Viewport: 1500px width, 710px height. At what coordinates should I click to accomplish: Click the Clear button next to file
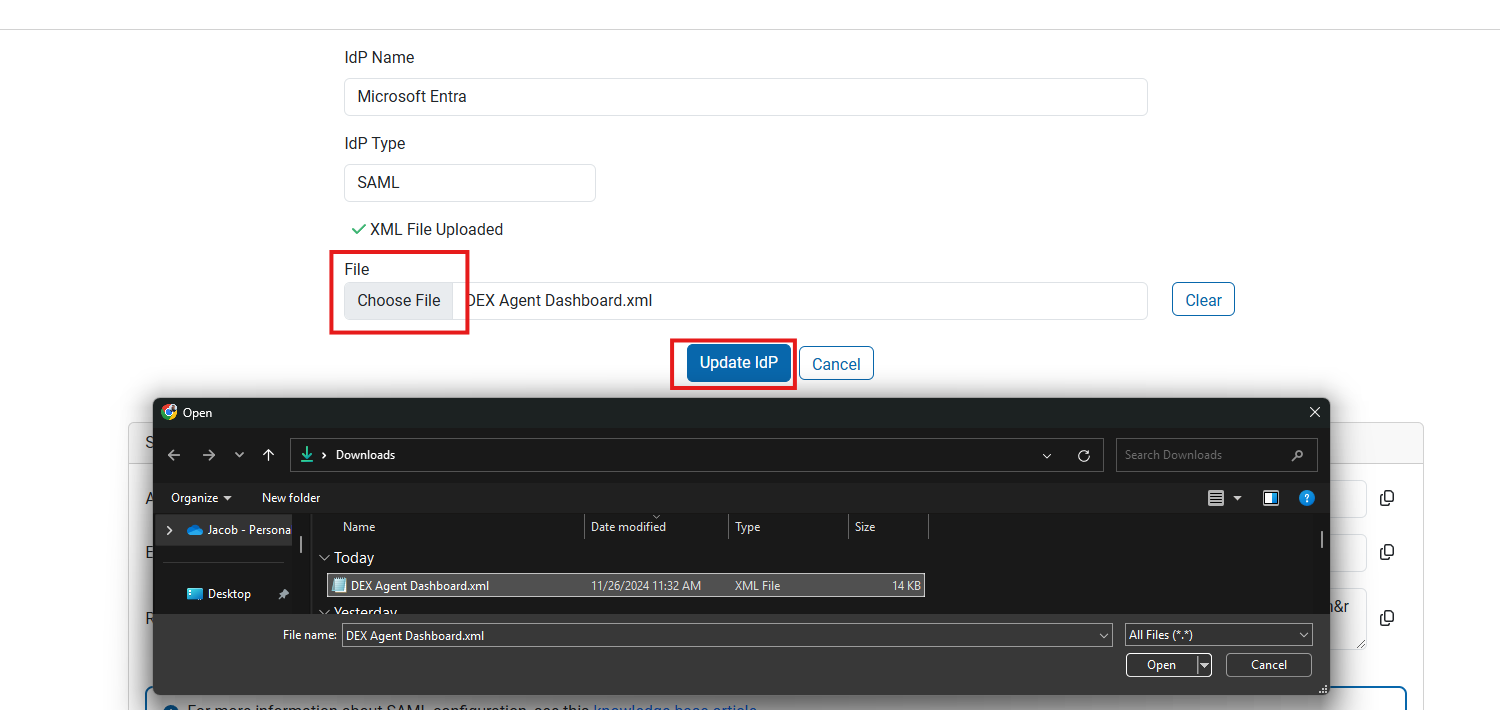tap(1203, 300)
